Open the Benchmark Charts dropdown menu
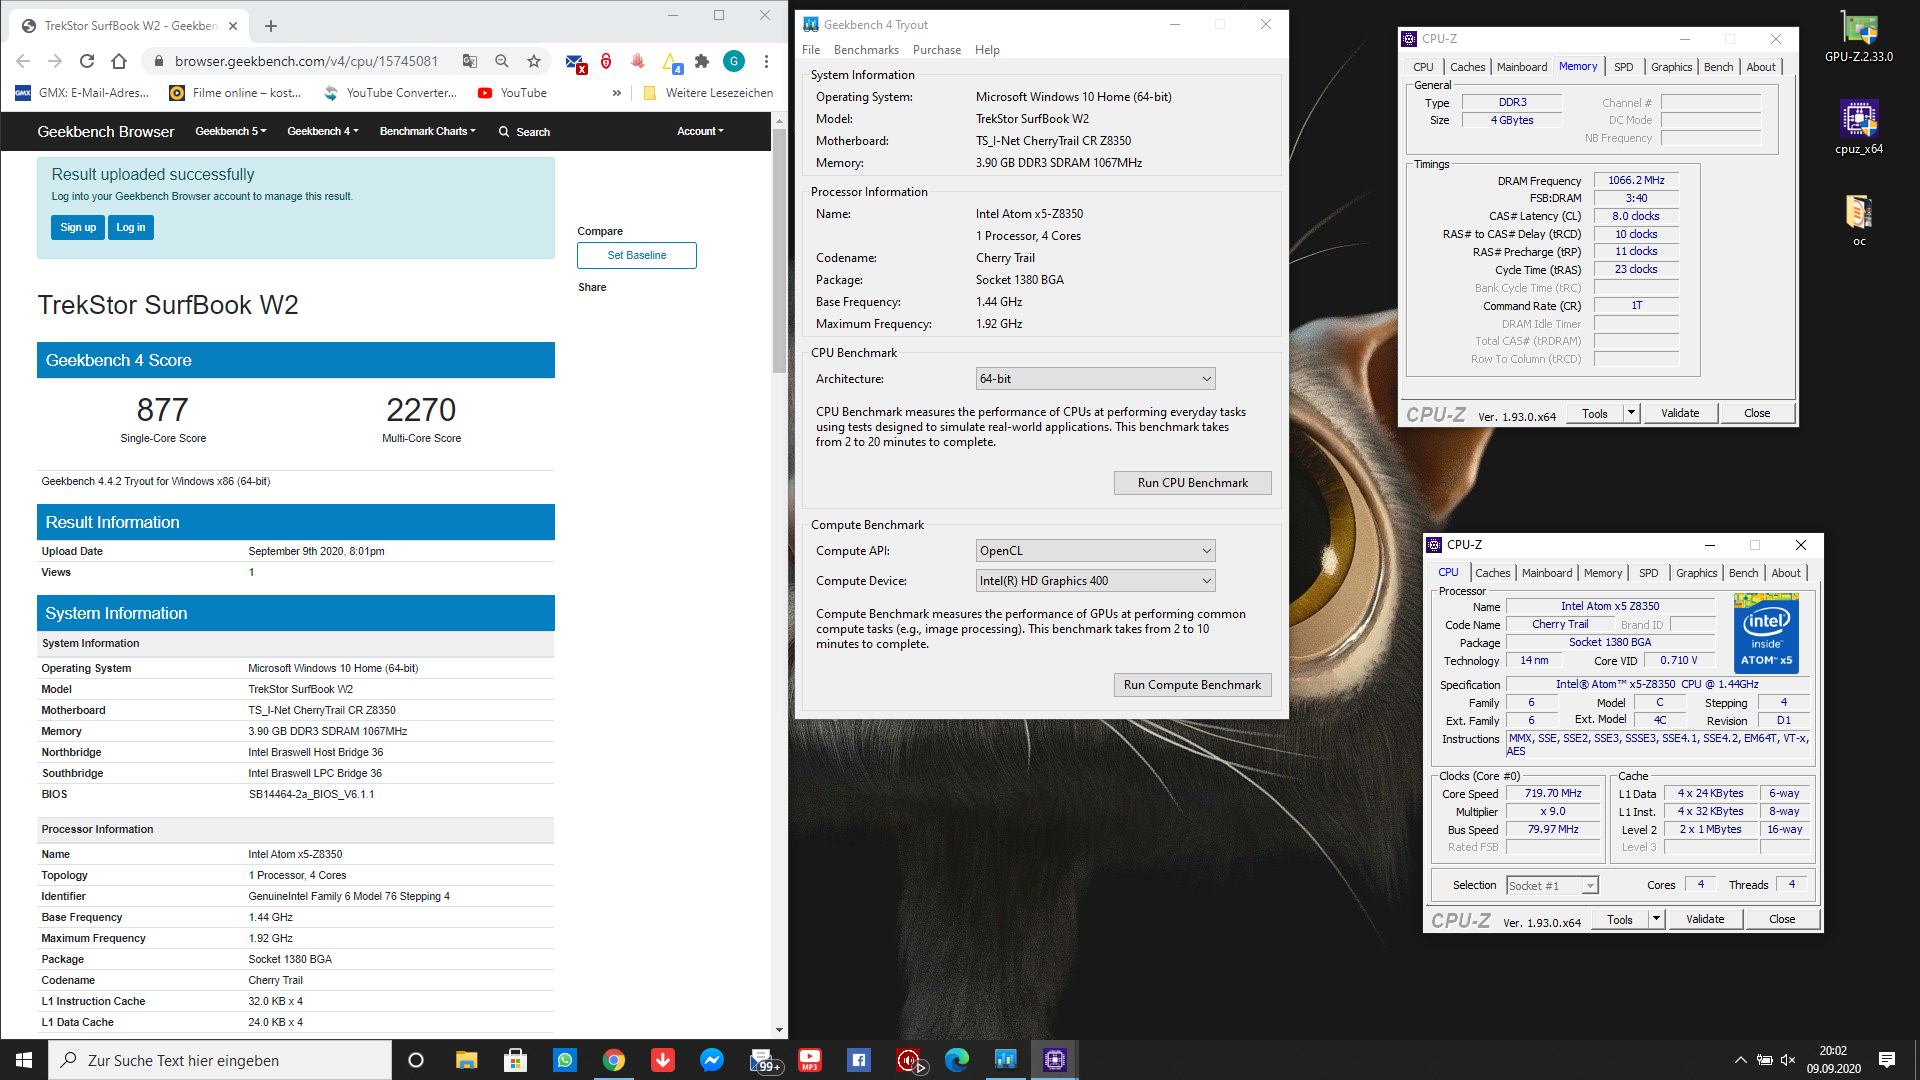 427,131
